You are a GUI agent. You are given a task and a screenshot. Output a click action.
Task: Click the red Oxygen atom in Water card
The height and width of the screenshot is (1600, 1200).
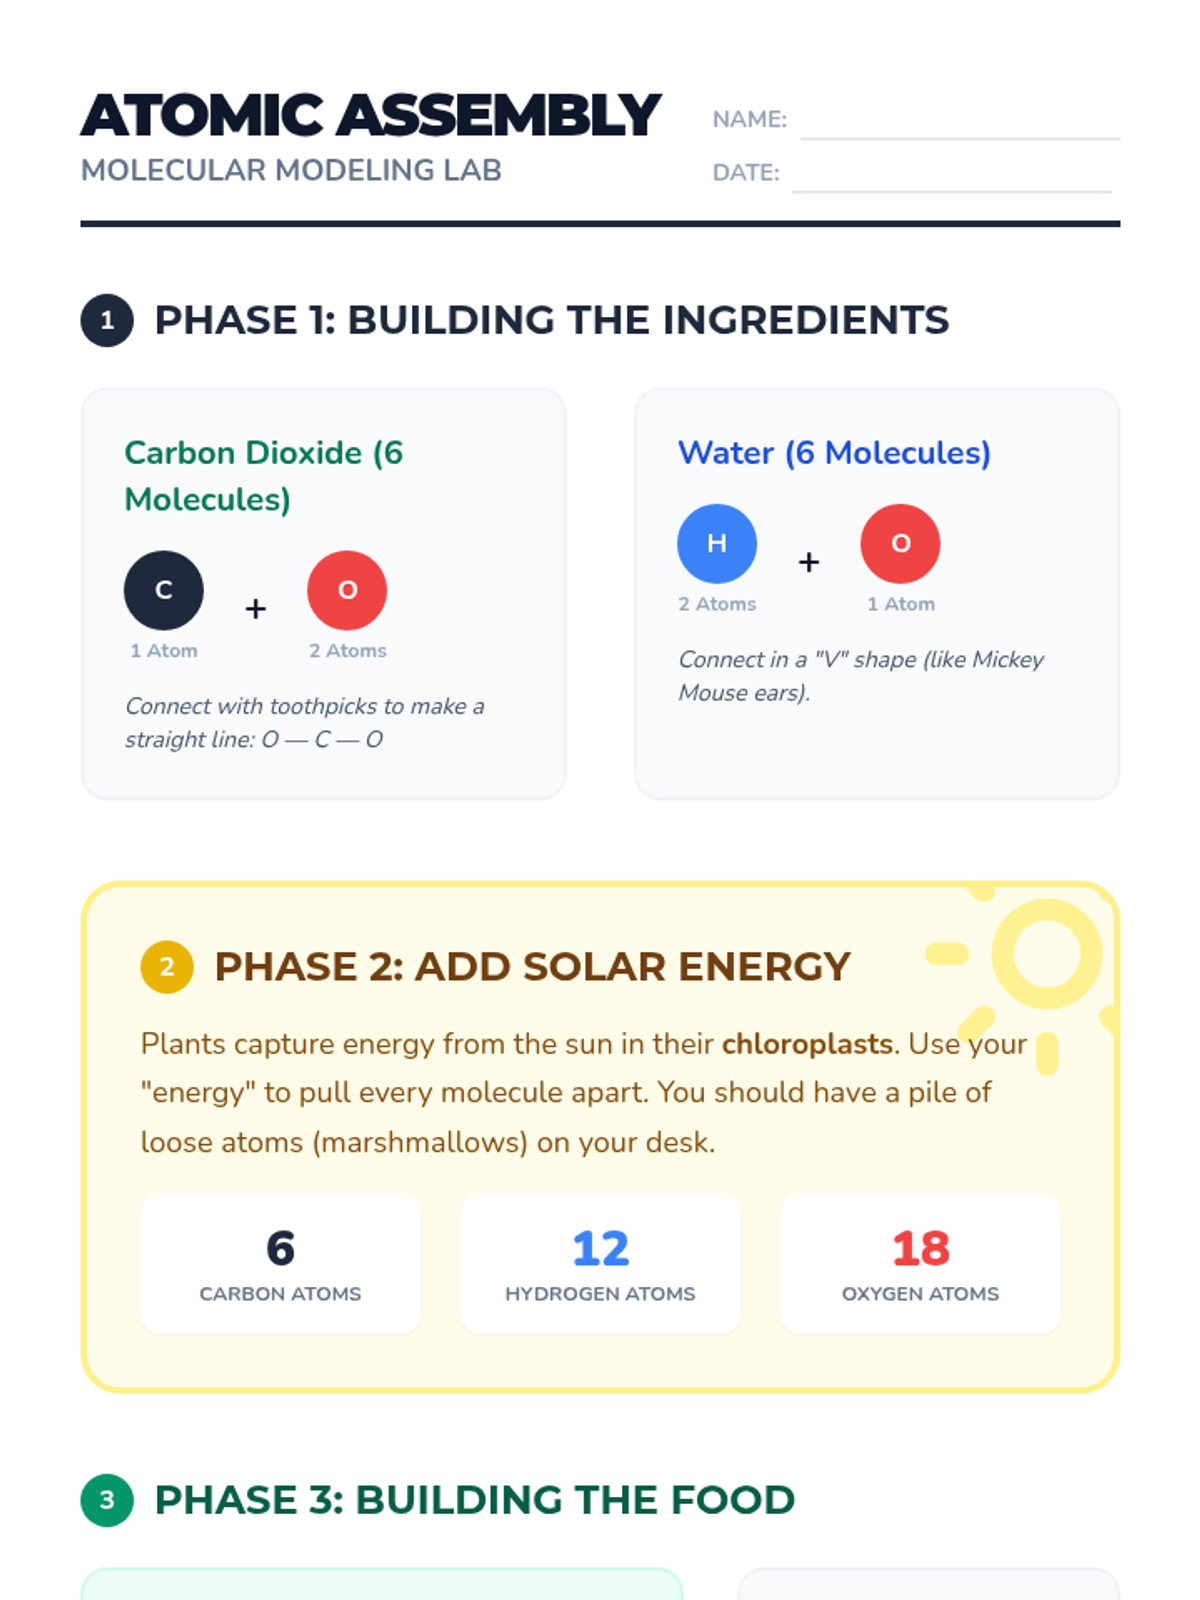[x=900, y=543]
